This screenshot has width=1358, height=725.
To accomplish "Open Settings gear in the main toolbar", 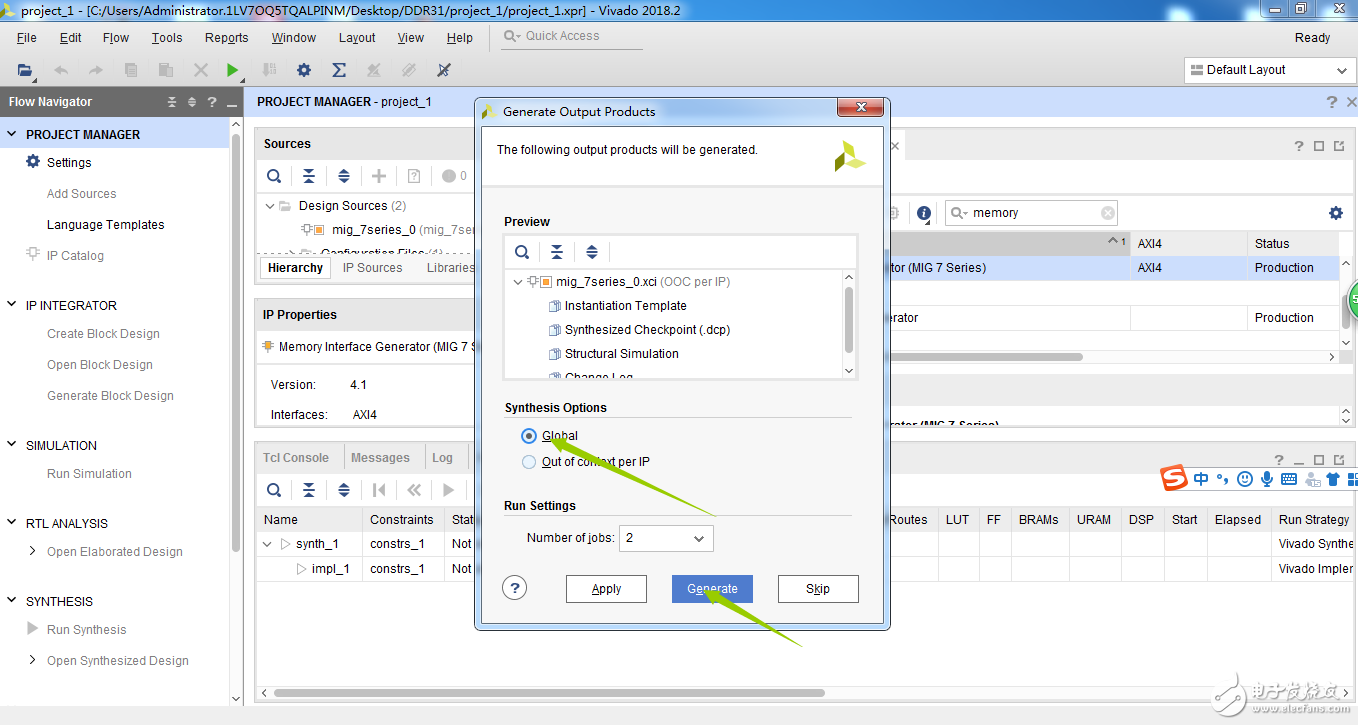I will 304,70.
